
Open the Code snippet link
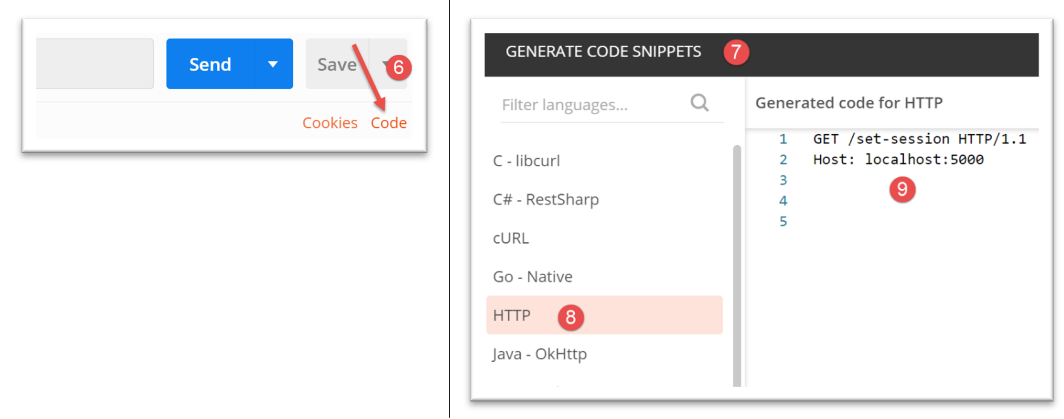pos(389,123)
